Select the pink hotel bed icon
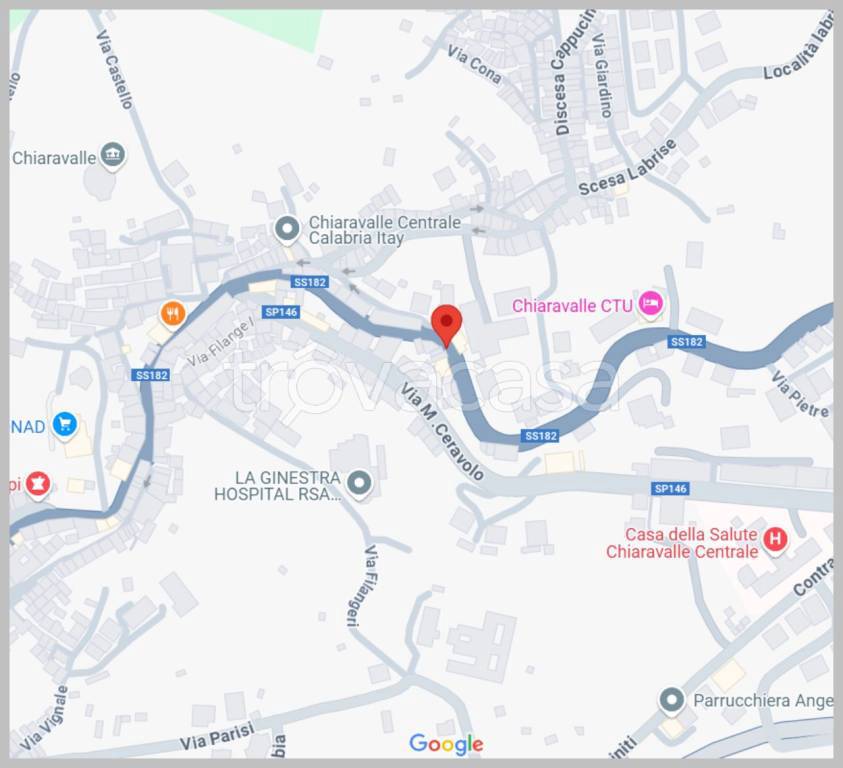Viewport: 843px width, 768px height. tap(651, 303)
